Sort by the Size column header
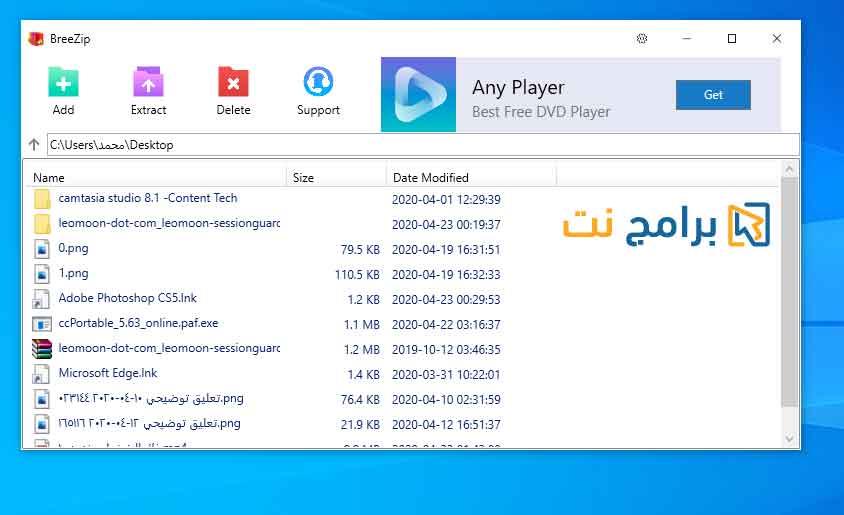Screen dimensions: 844x515 point(303,178)
